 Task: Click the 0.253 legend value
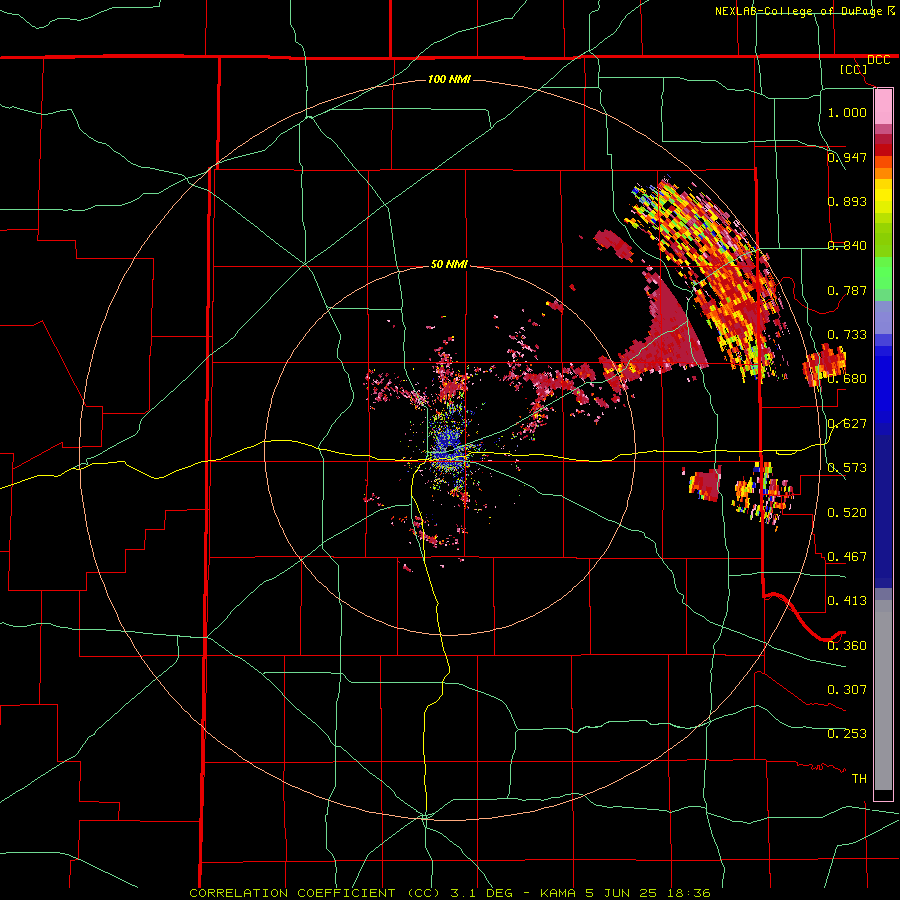847,734
